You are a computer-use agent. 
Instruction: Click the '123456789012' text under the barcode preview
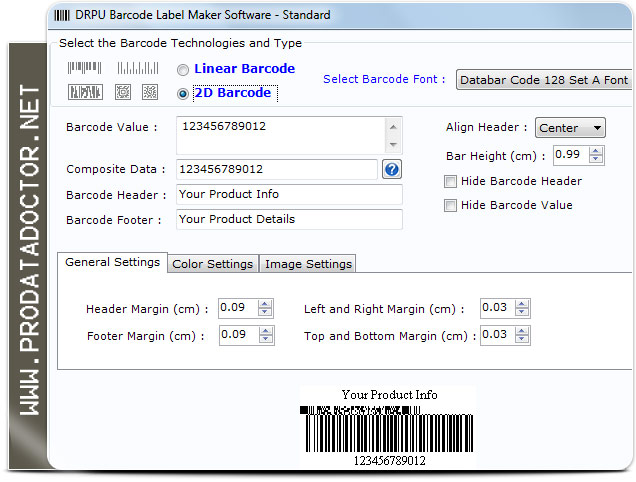389,461
